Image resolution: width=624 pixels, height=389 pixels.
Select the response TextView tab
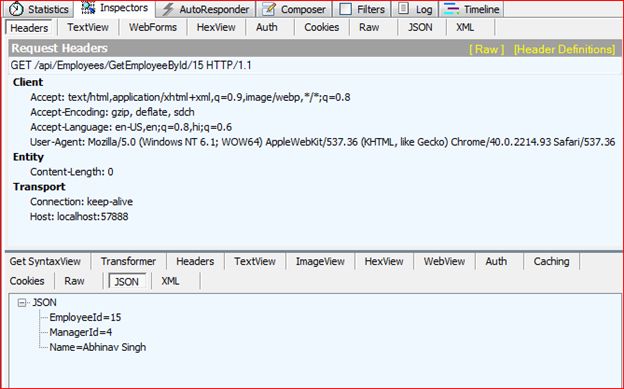(x=255, y=262)
